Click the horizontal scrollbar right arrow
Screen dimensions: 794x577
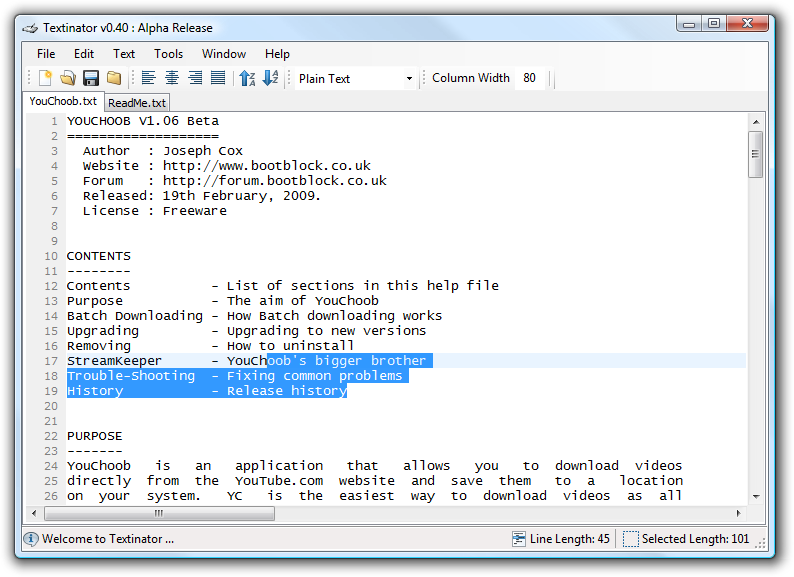738,513
